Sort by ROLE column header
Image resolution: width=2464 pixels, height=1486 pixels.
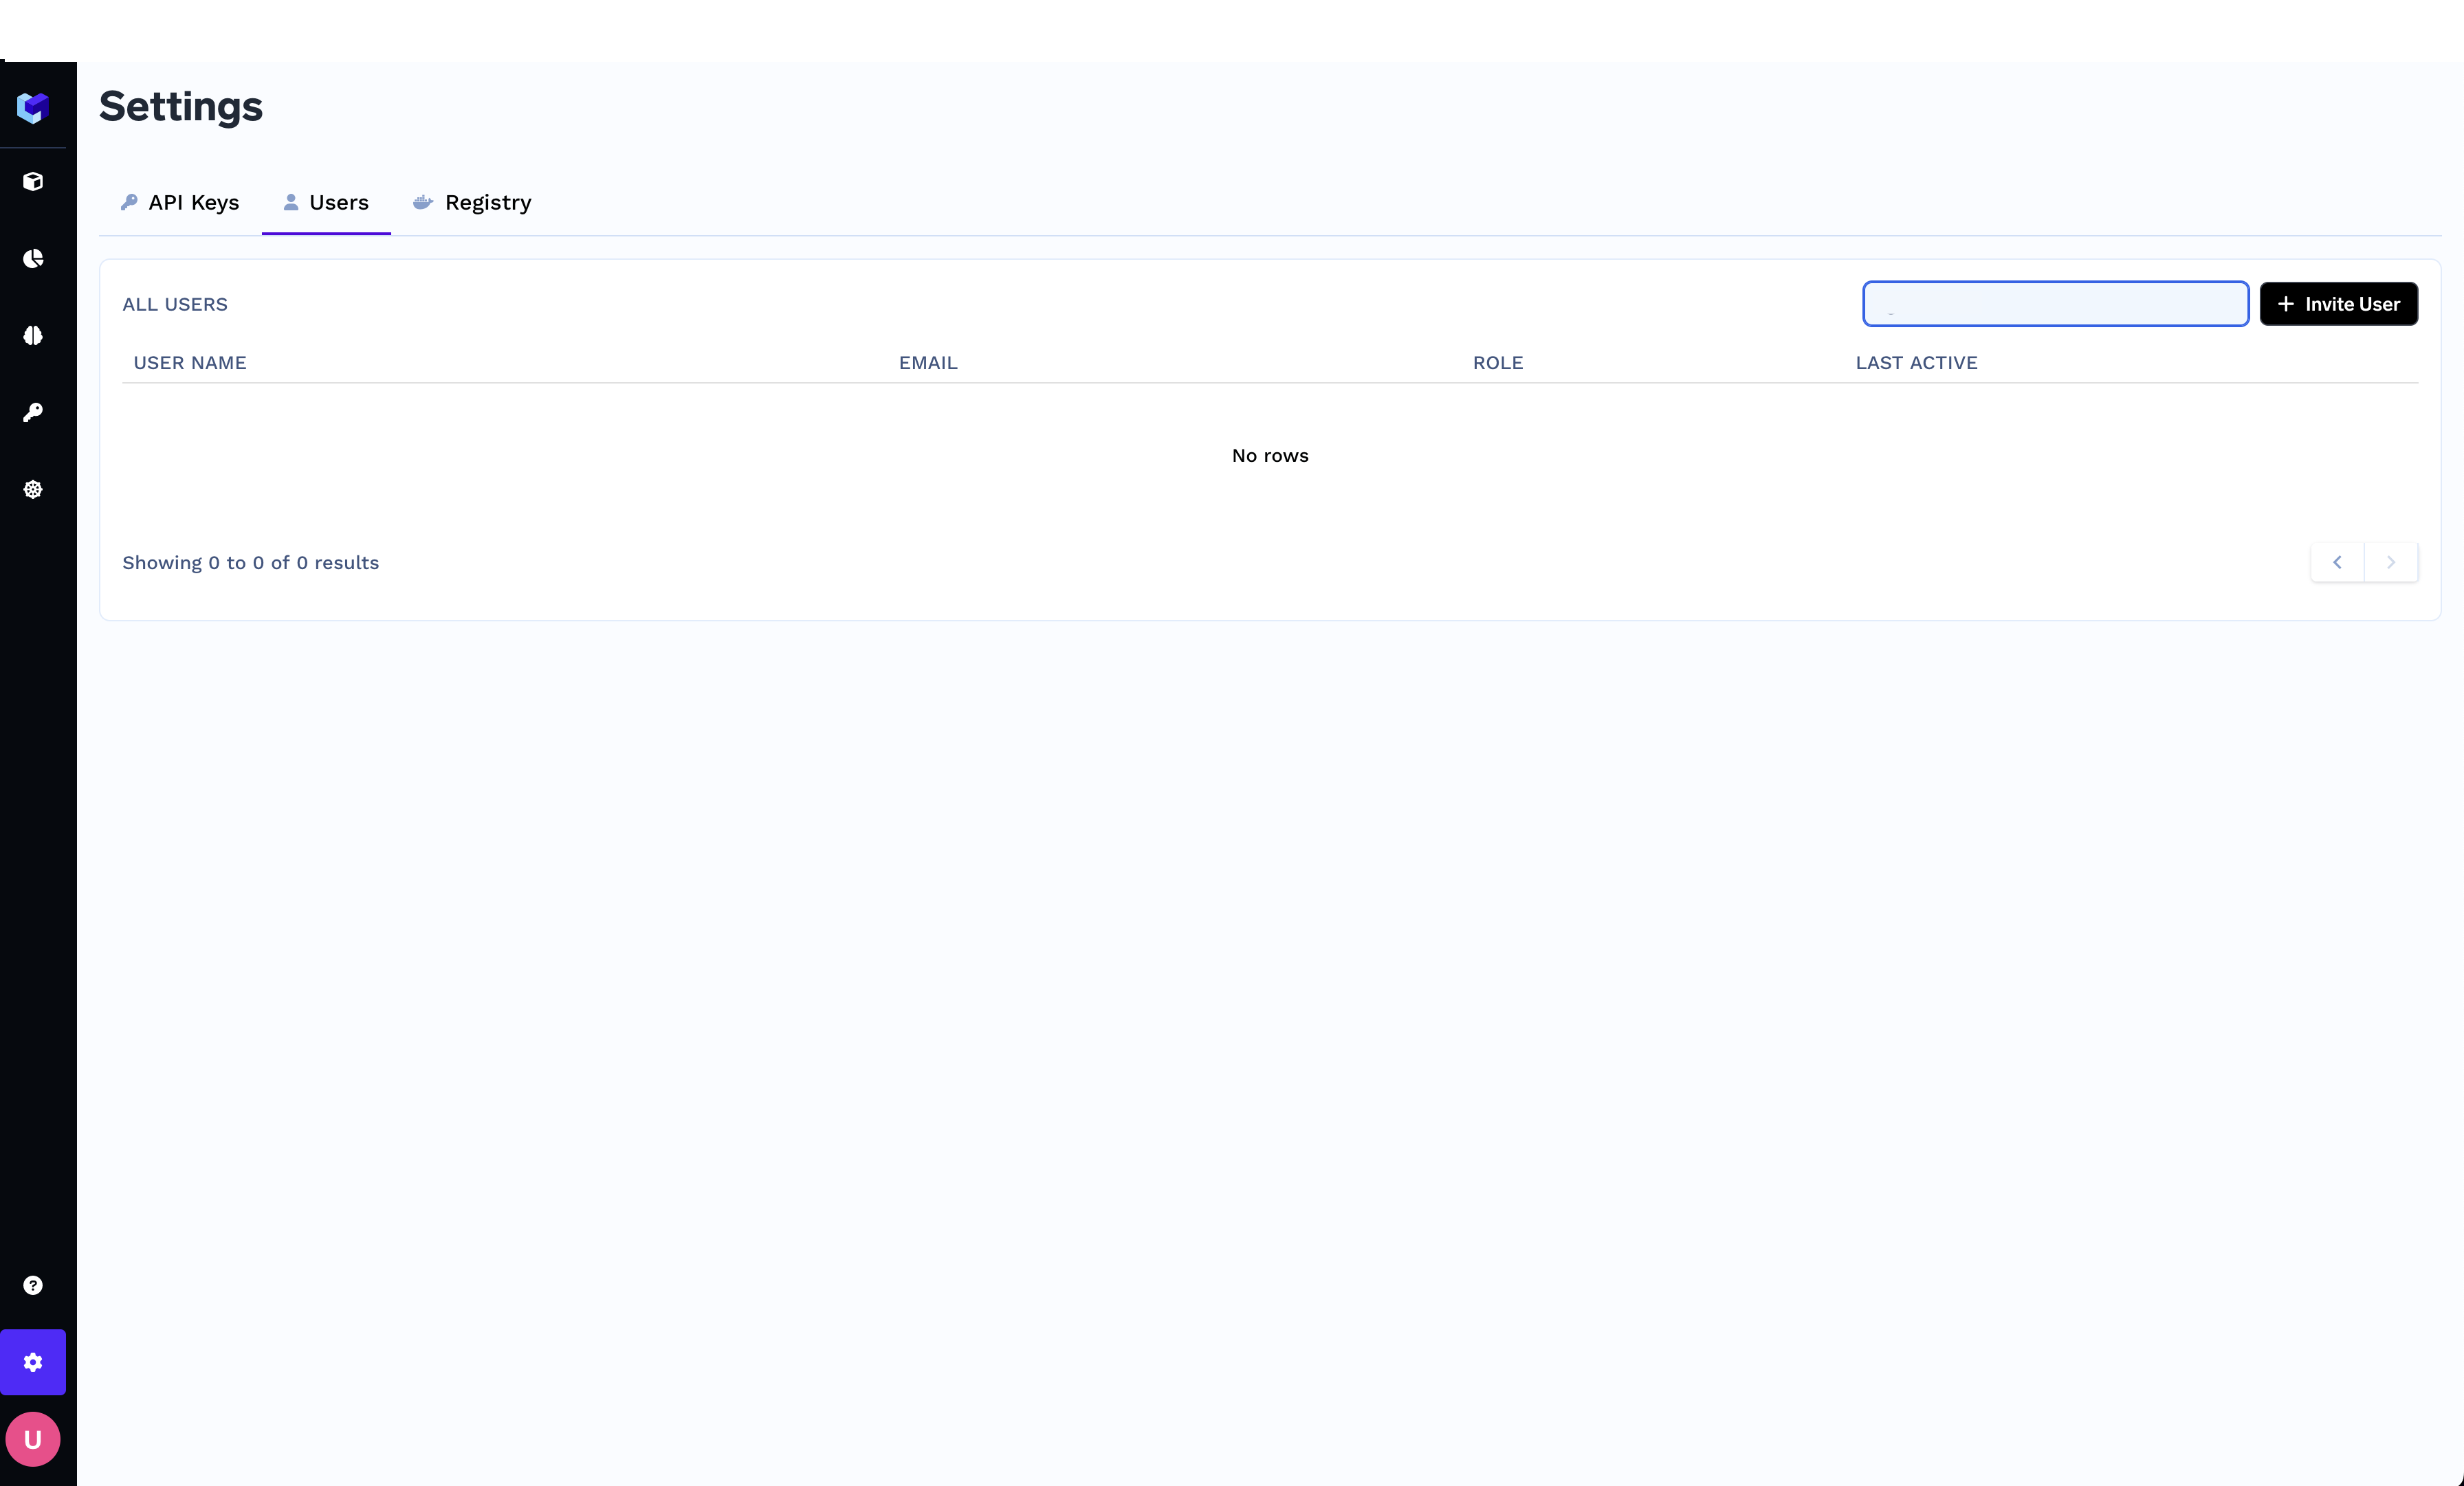(x=1497, y=363)
